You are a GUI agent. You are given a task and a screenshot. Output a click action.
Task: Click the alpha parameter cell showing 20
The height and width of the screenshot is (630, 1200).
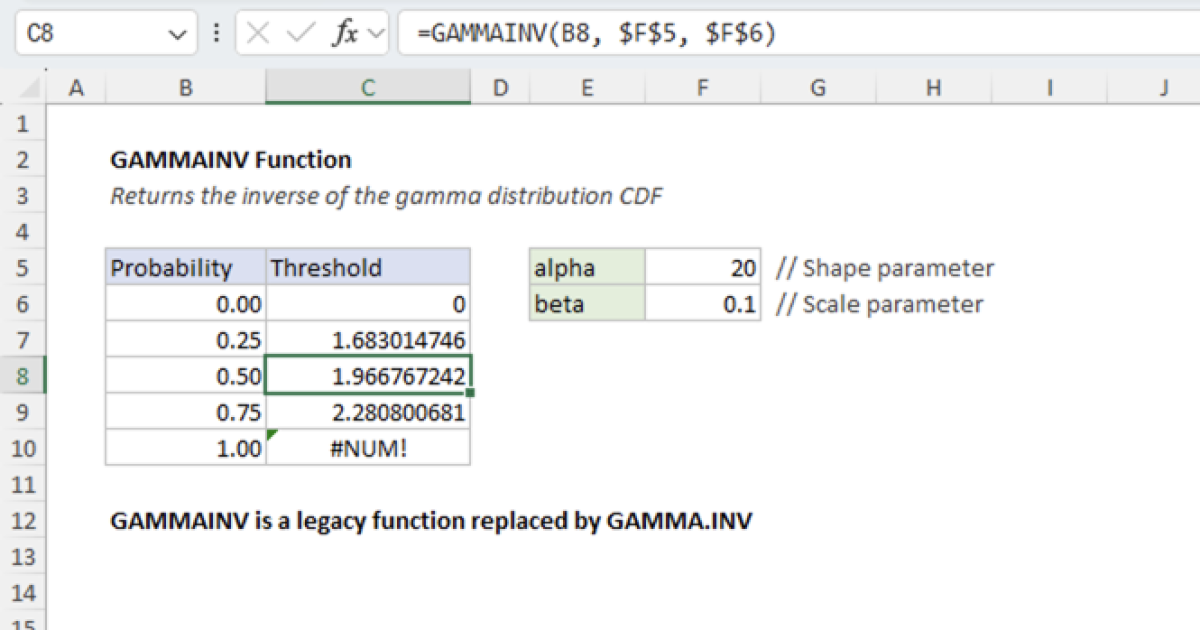click(x=705, y=267)
